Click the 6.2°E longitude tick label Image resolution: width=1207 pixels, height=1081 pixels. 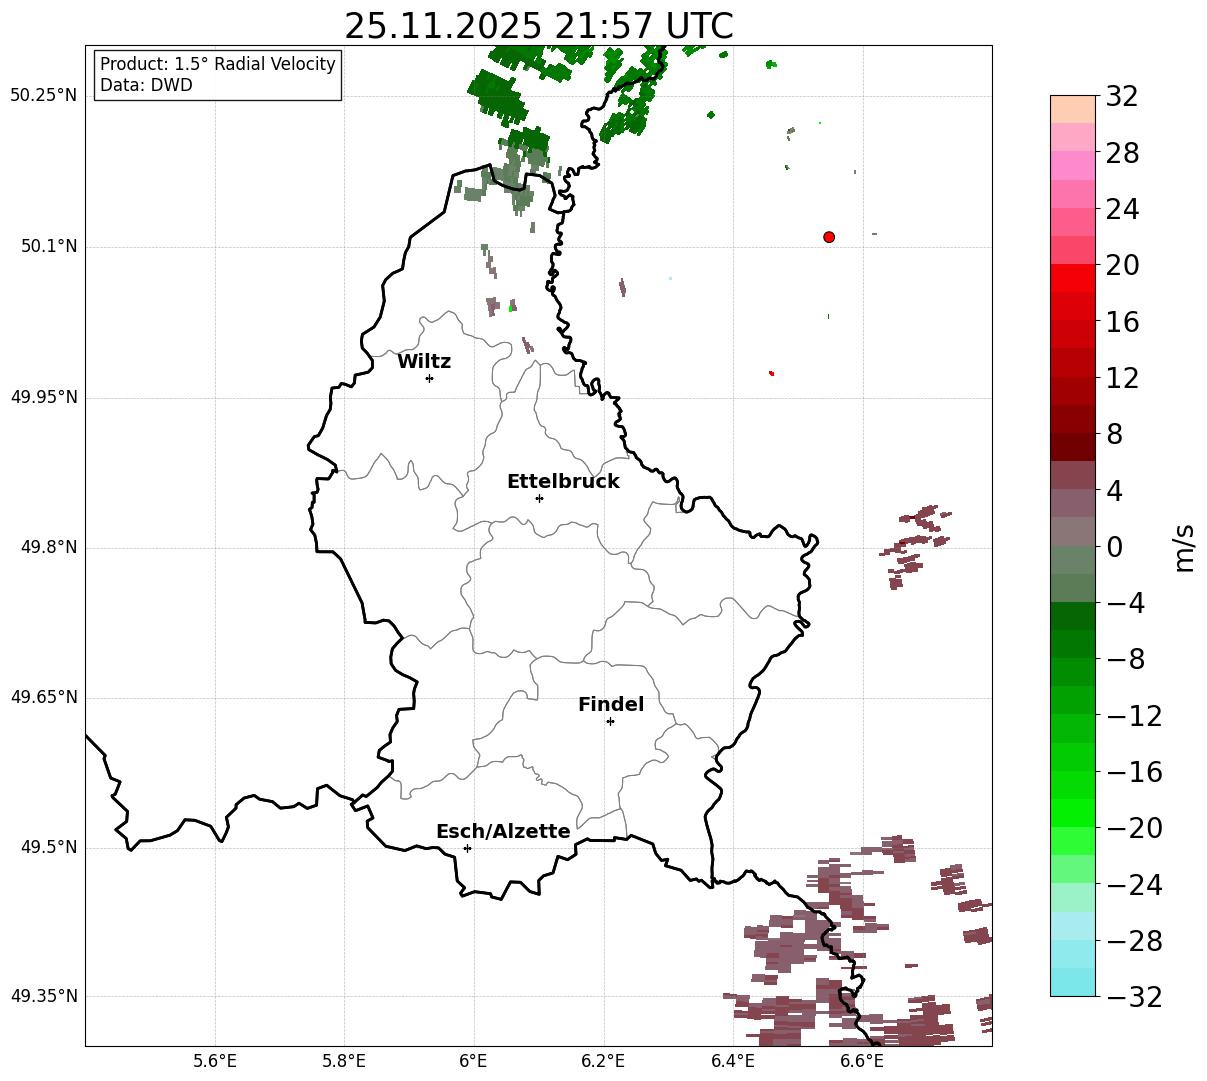point(604,1061)
